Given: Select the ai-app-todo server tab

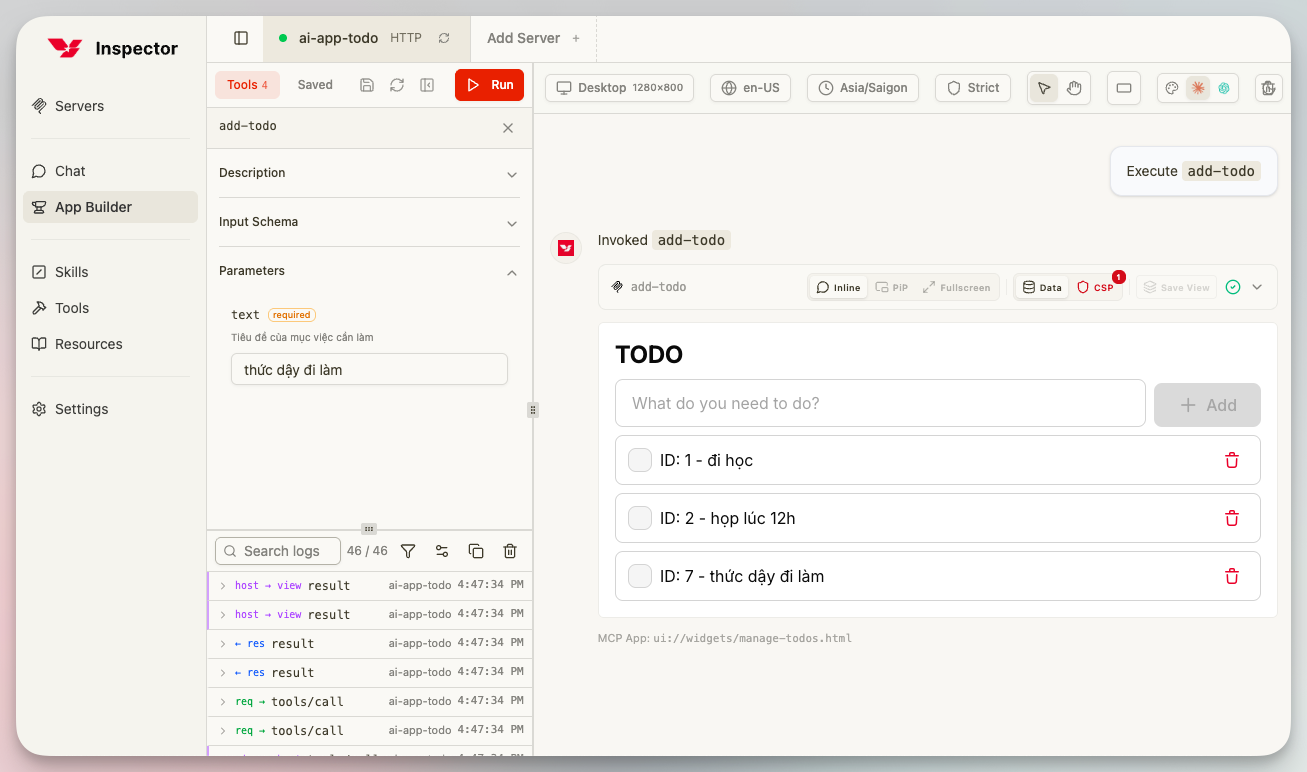Looking at the screenshot, I should click(x=366, y=38).
